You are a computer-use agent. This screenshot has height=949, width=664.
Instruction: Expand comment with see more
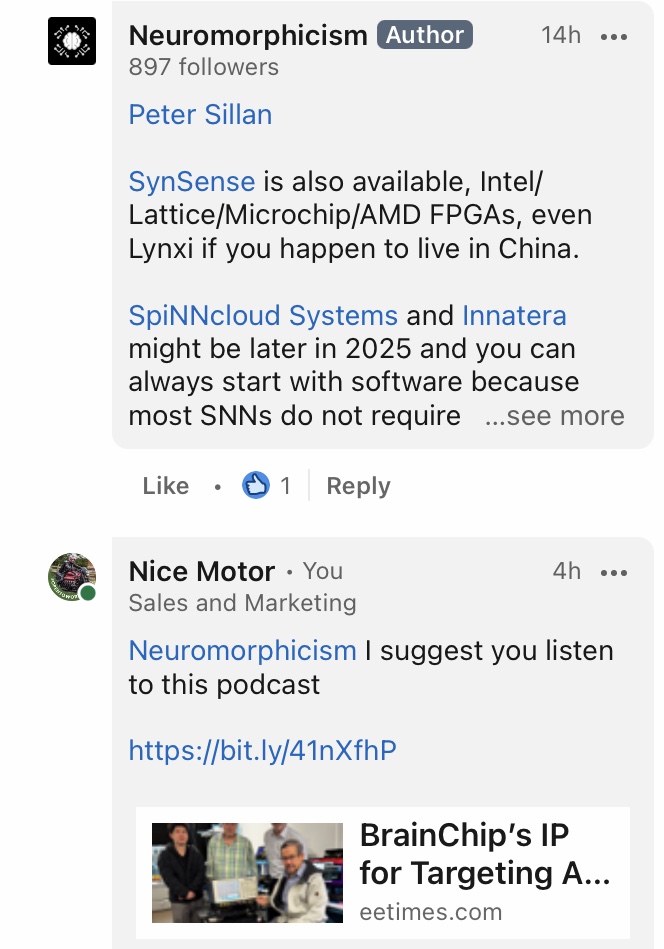pyautogui.click(x=554, y=416)
